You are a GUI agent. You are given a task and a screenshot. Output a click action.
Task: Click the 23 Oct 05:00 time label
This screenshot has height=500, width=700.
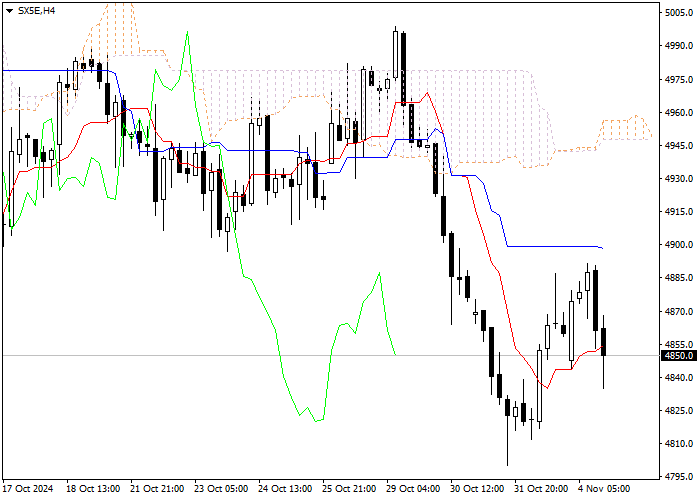coord(221,488)
